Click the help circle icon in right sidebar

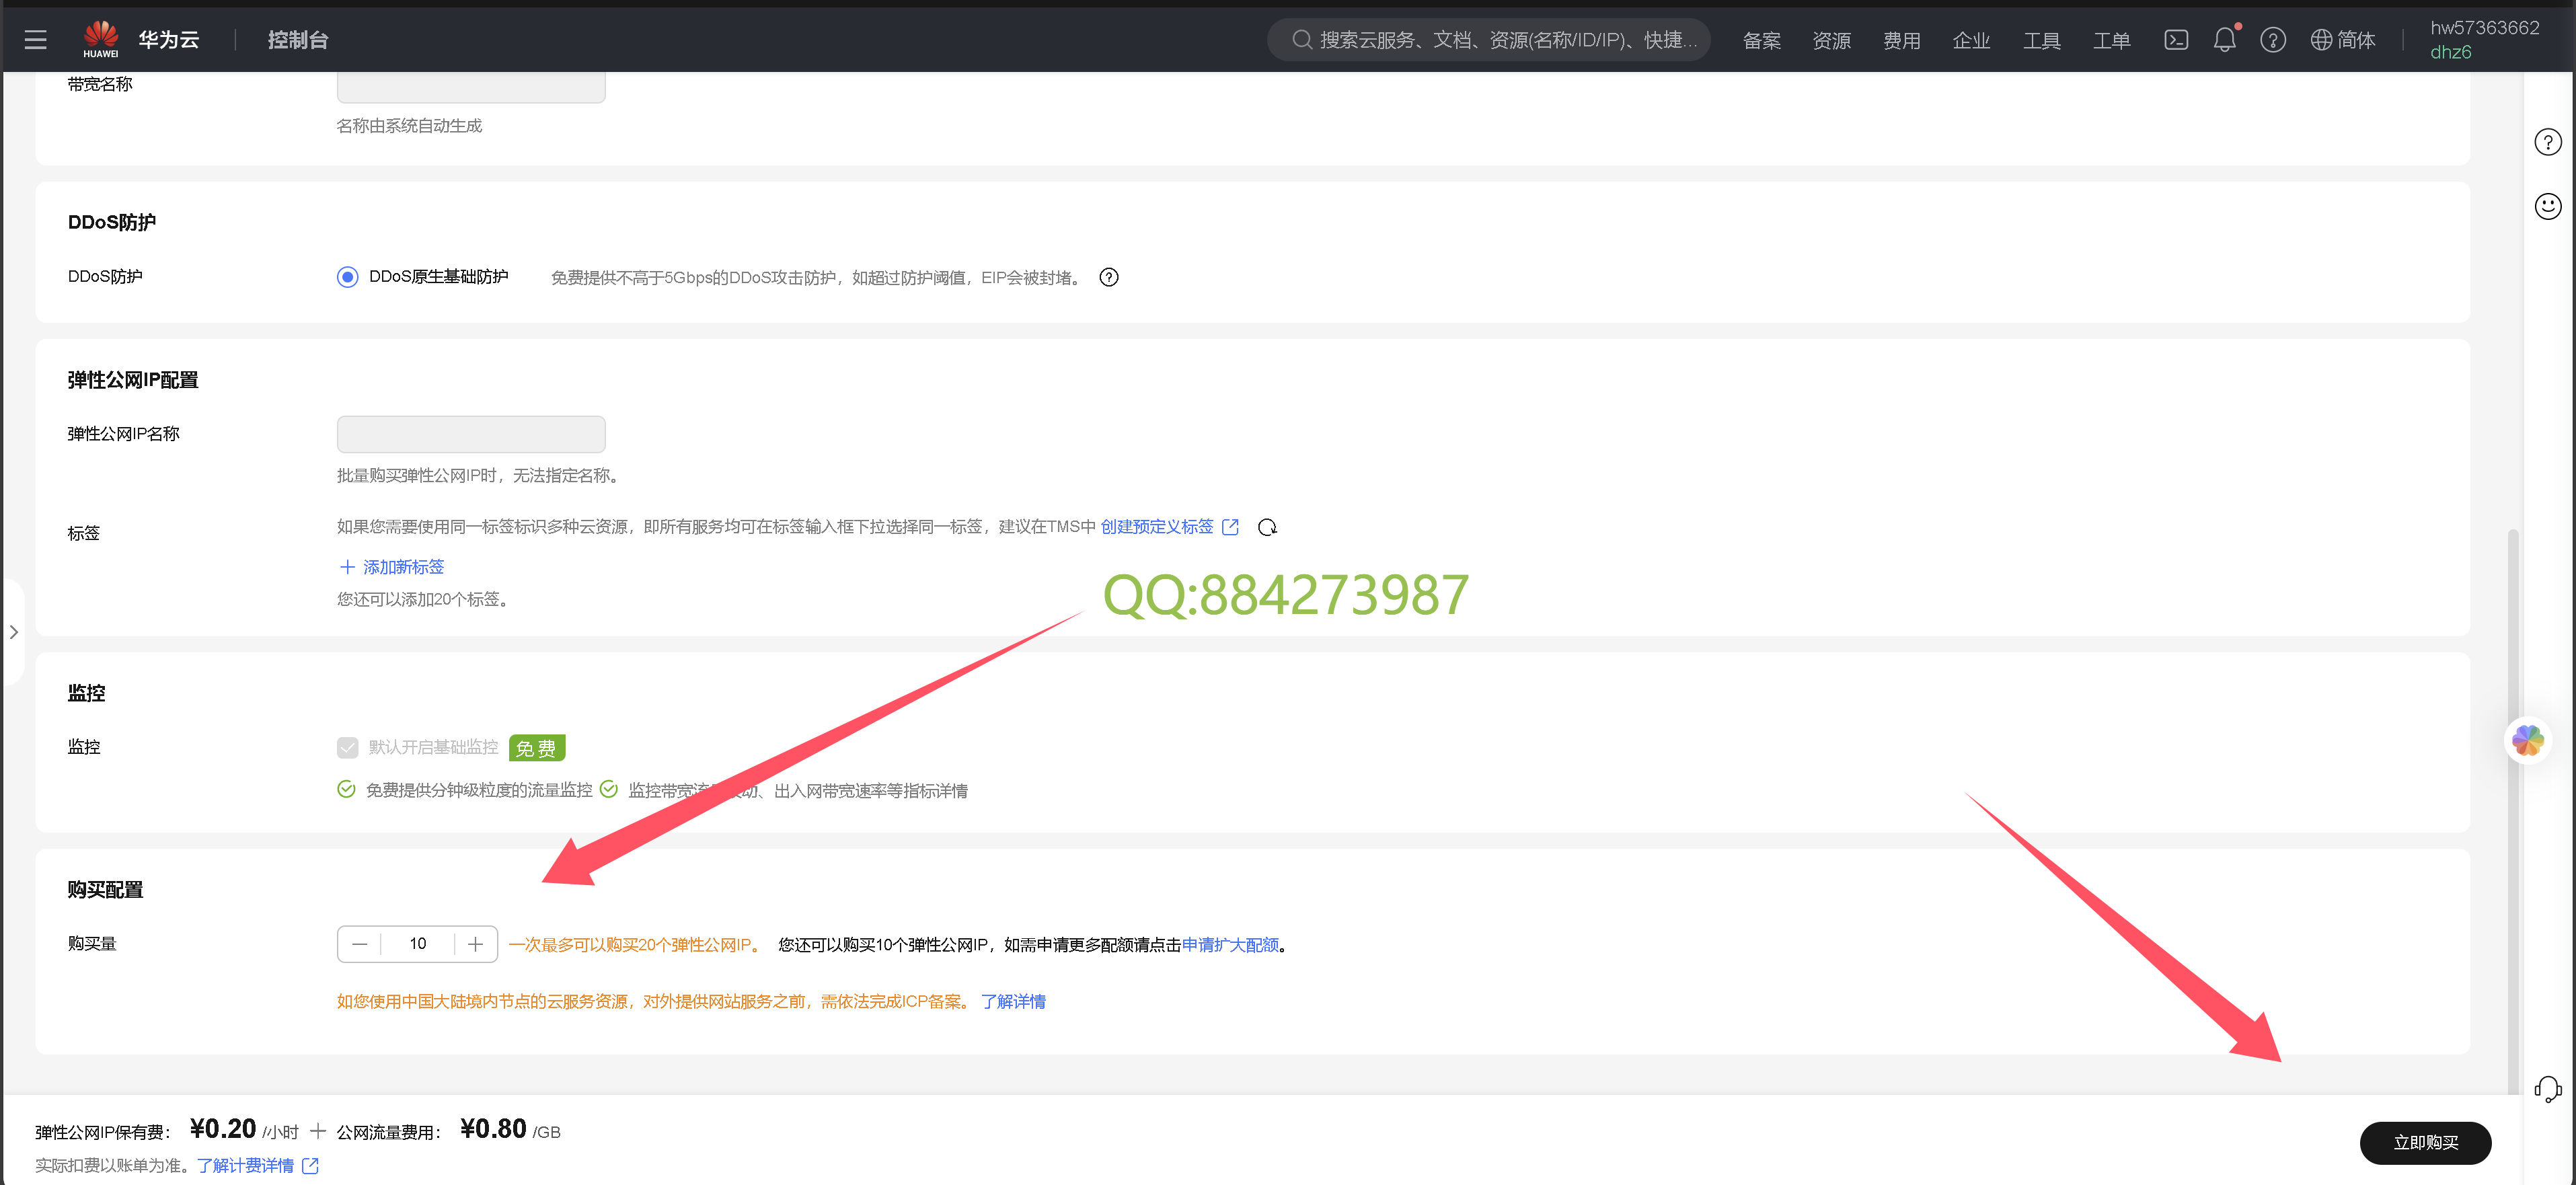(2548, 142)
